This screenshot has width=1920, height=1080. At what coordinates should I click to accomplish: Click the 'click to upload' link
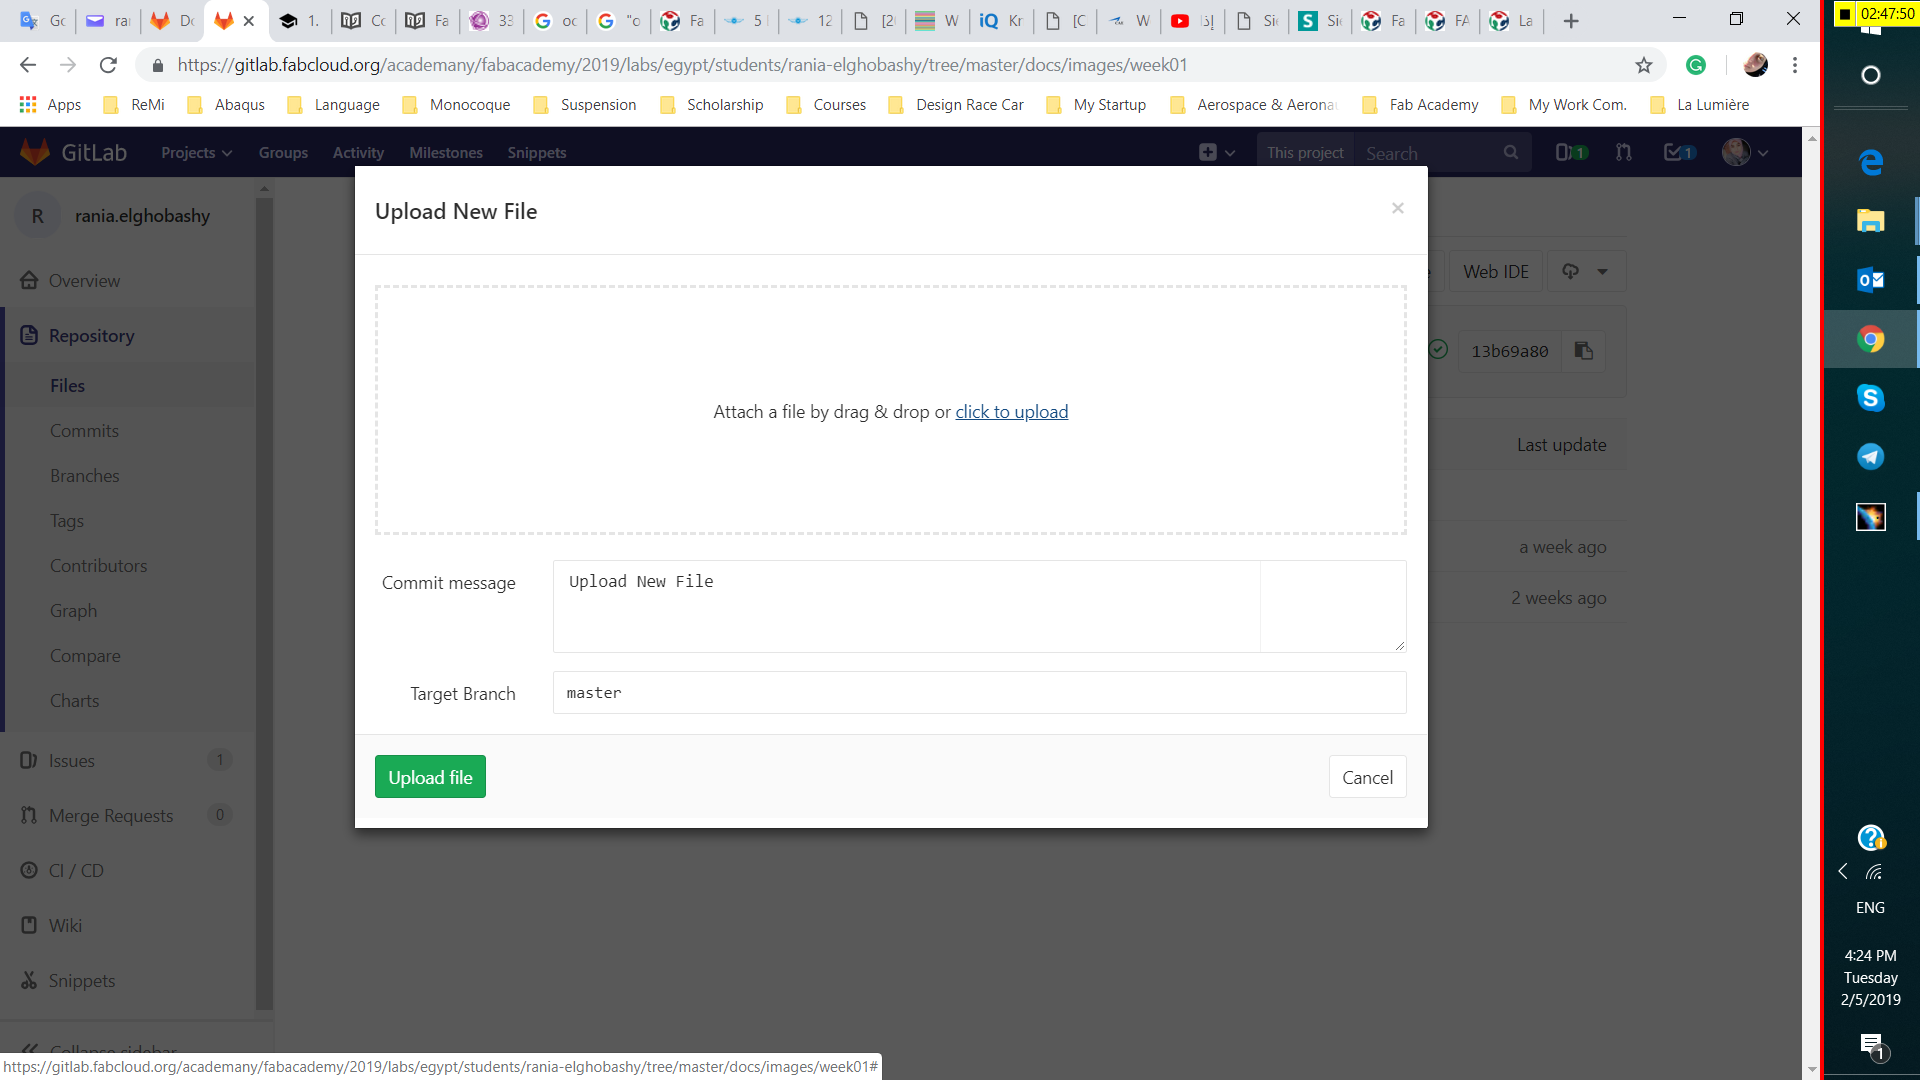pyautogui.click(x=1011, y=412)
